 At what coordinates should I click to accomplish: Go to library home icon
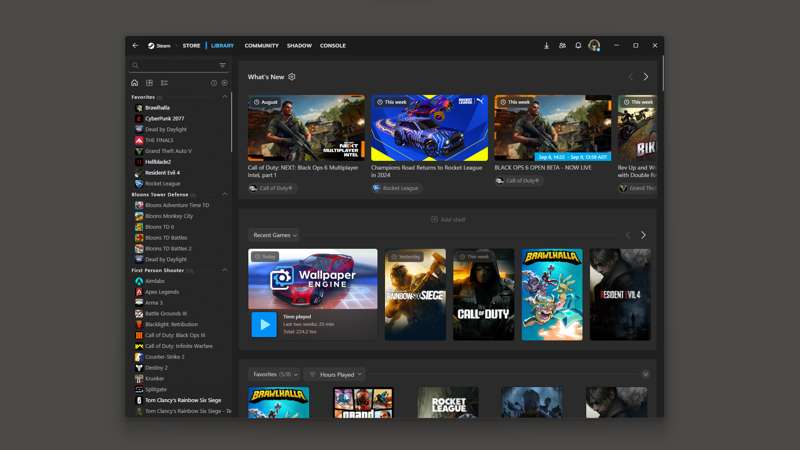click(x=135, y=83)
